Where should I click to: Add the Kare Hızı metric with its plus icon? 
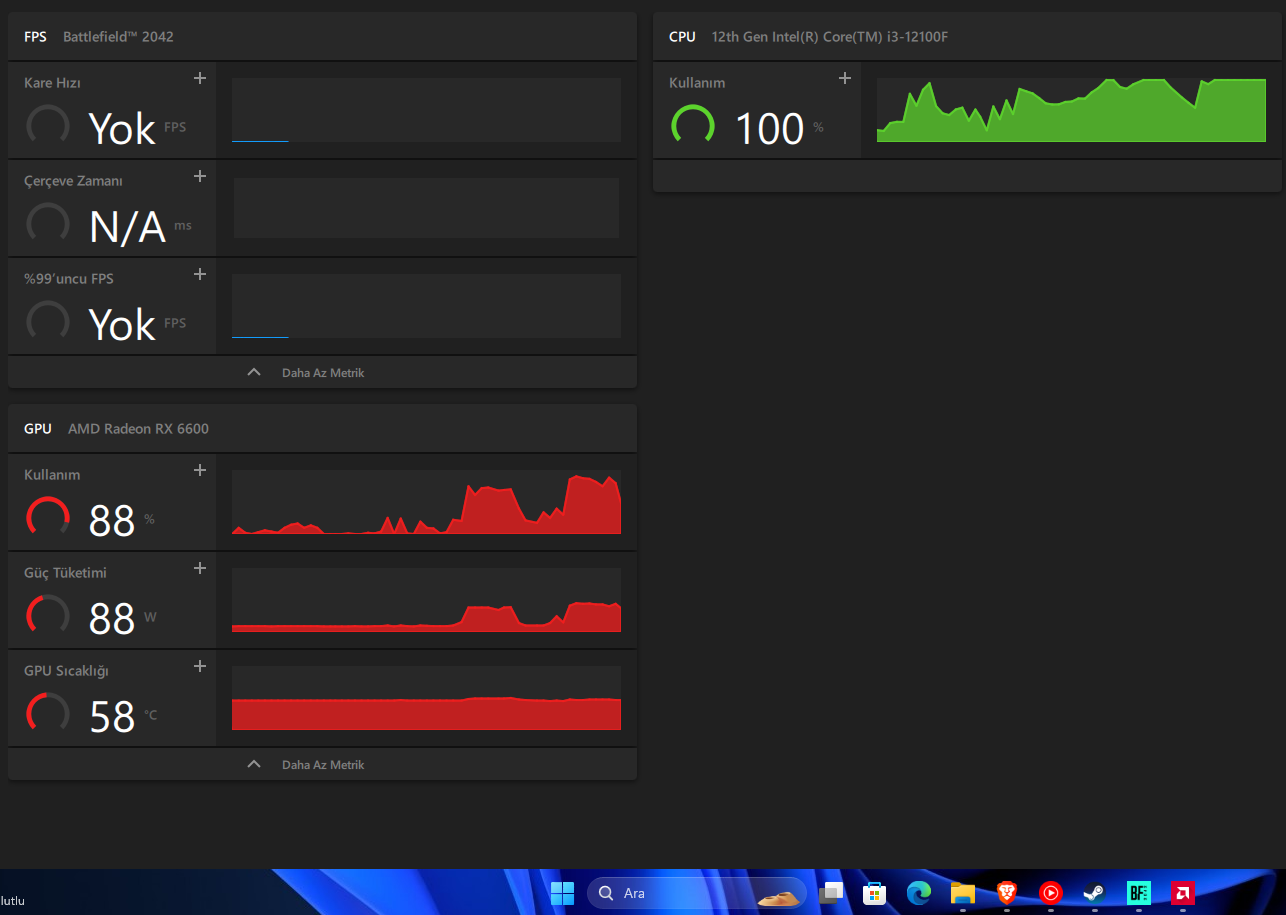click(199, 78)
